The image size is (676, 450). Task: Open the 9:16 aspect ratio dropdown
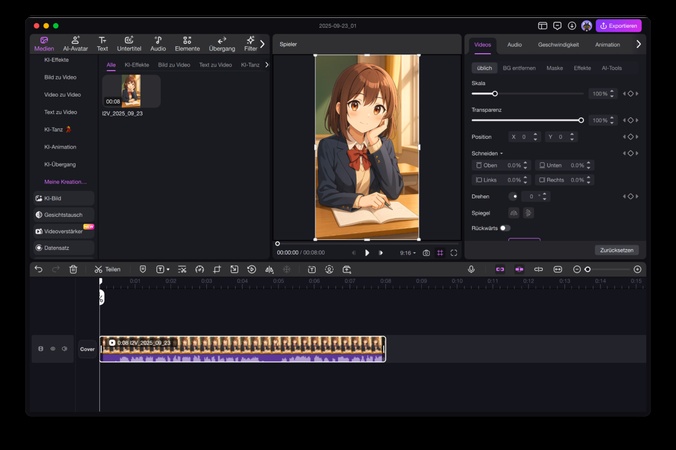click(408, 253)
